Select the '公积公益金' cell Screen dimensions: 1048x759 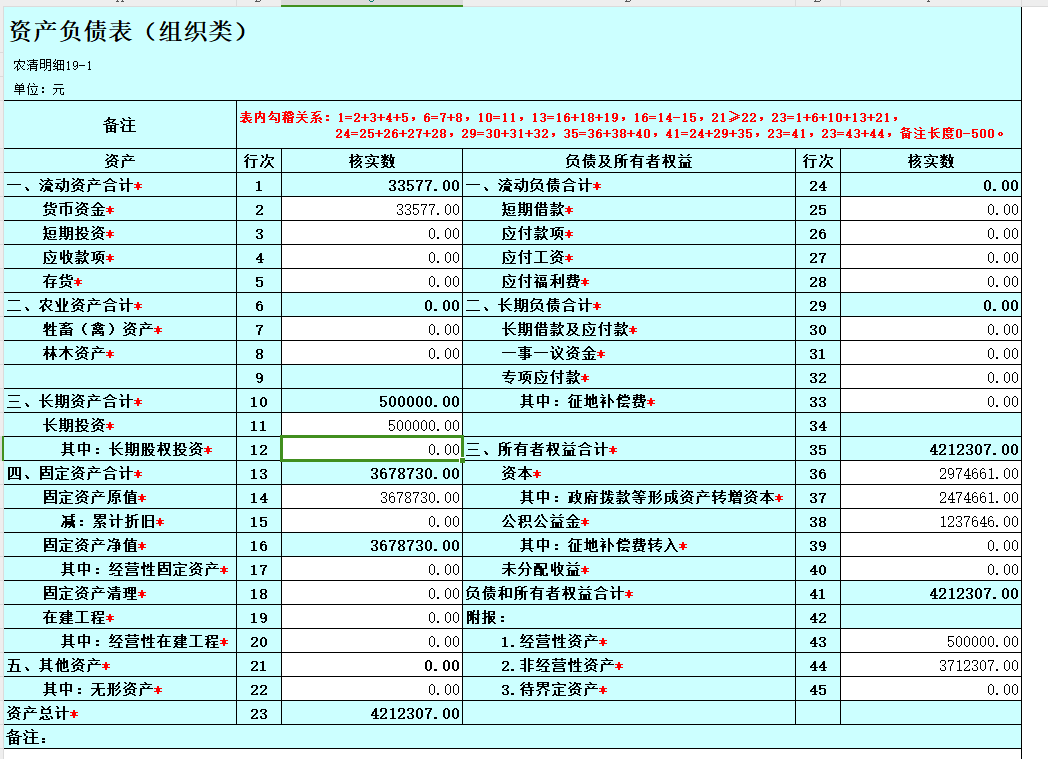pos(629,522)
